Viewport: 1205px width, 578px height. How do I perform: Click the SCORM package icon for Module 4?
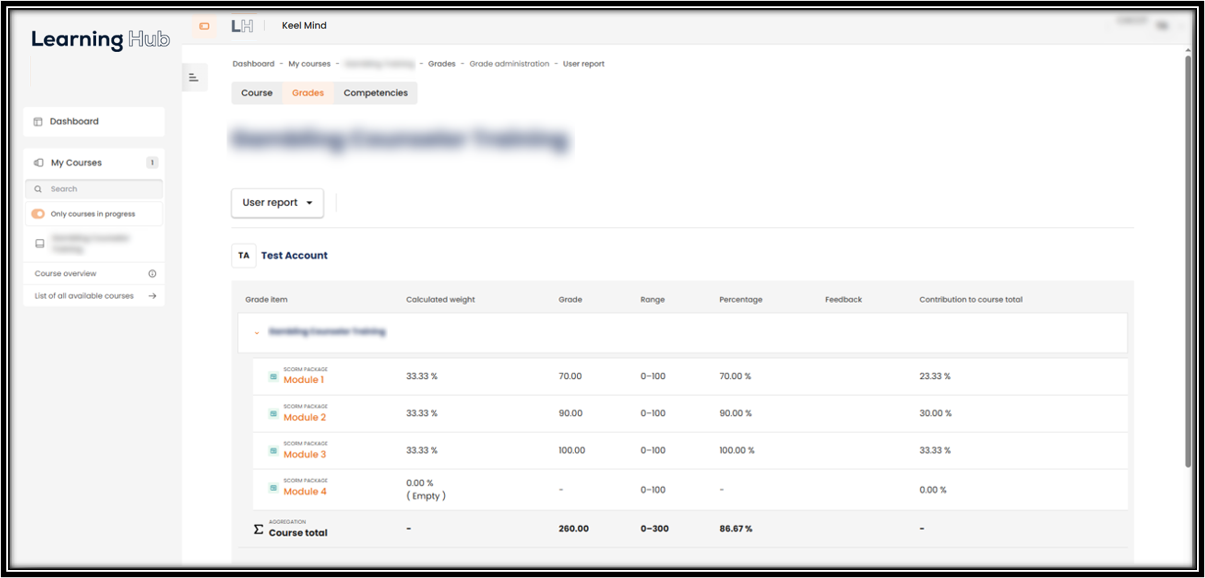(x=273, y=488)
